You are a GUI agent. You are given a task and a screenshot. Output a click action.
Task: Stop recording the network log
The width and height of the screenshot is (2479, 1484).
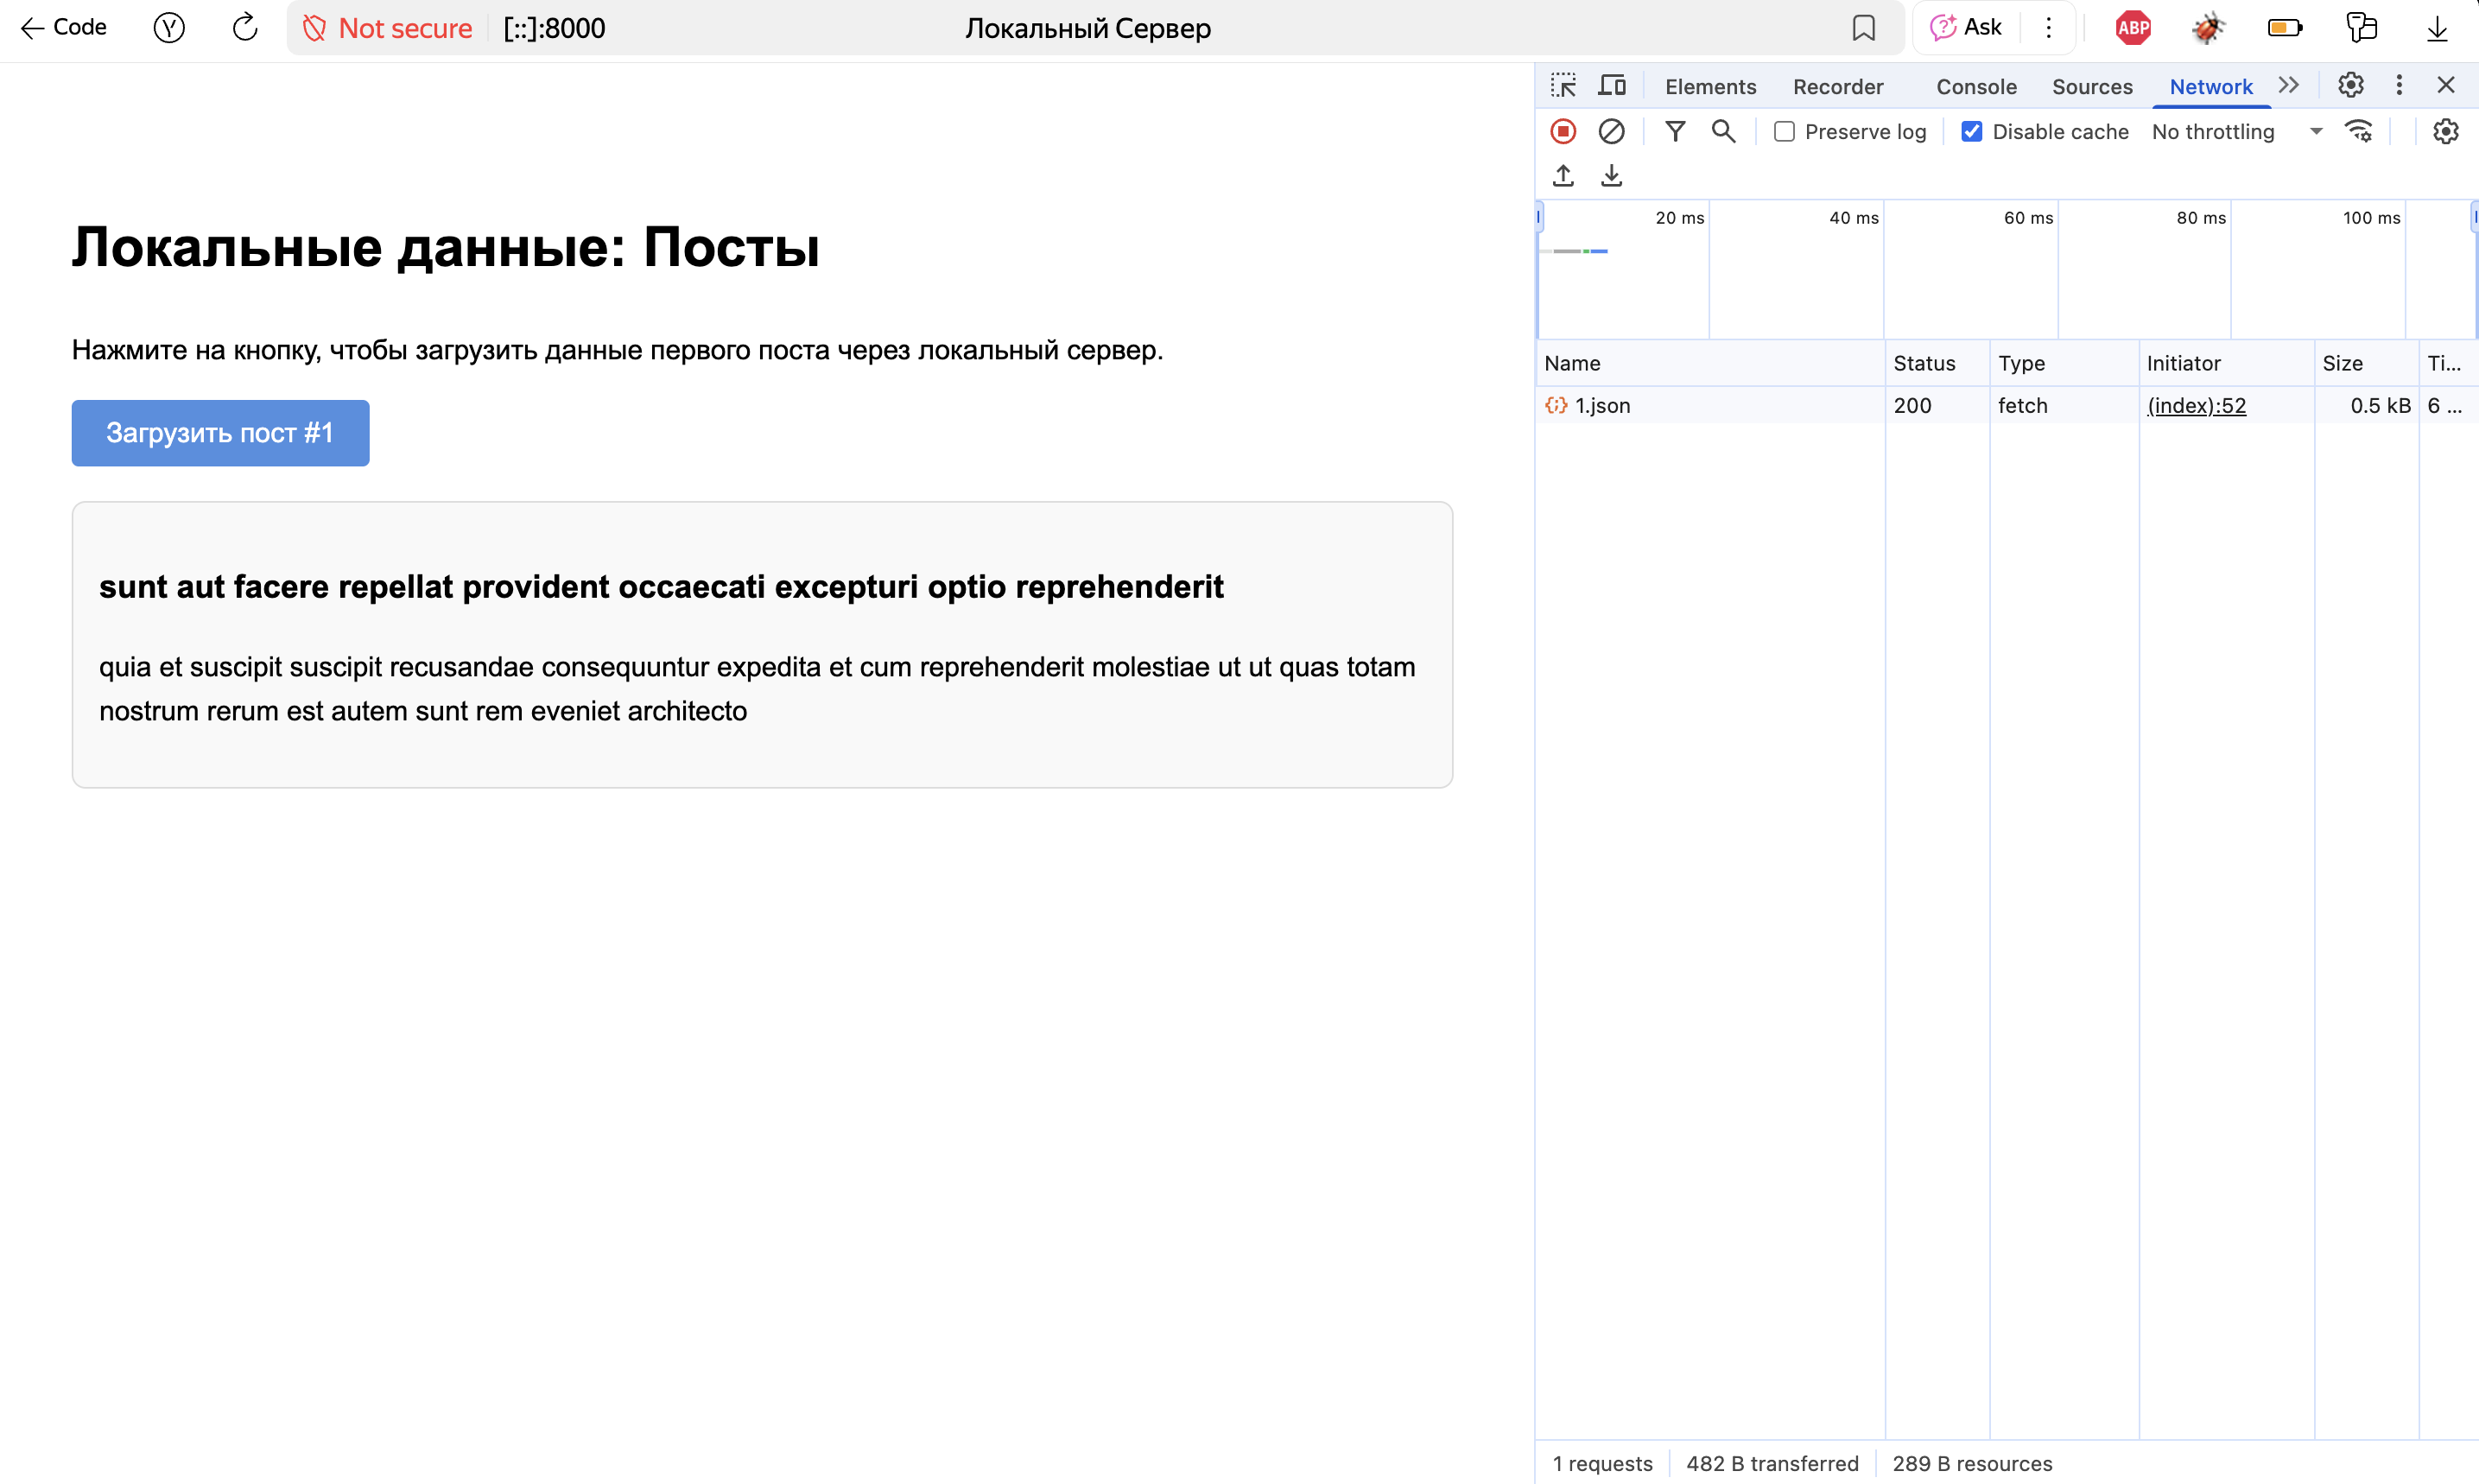point(1563,131)
